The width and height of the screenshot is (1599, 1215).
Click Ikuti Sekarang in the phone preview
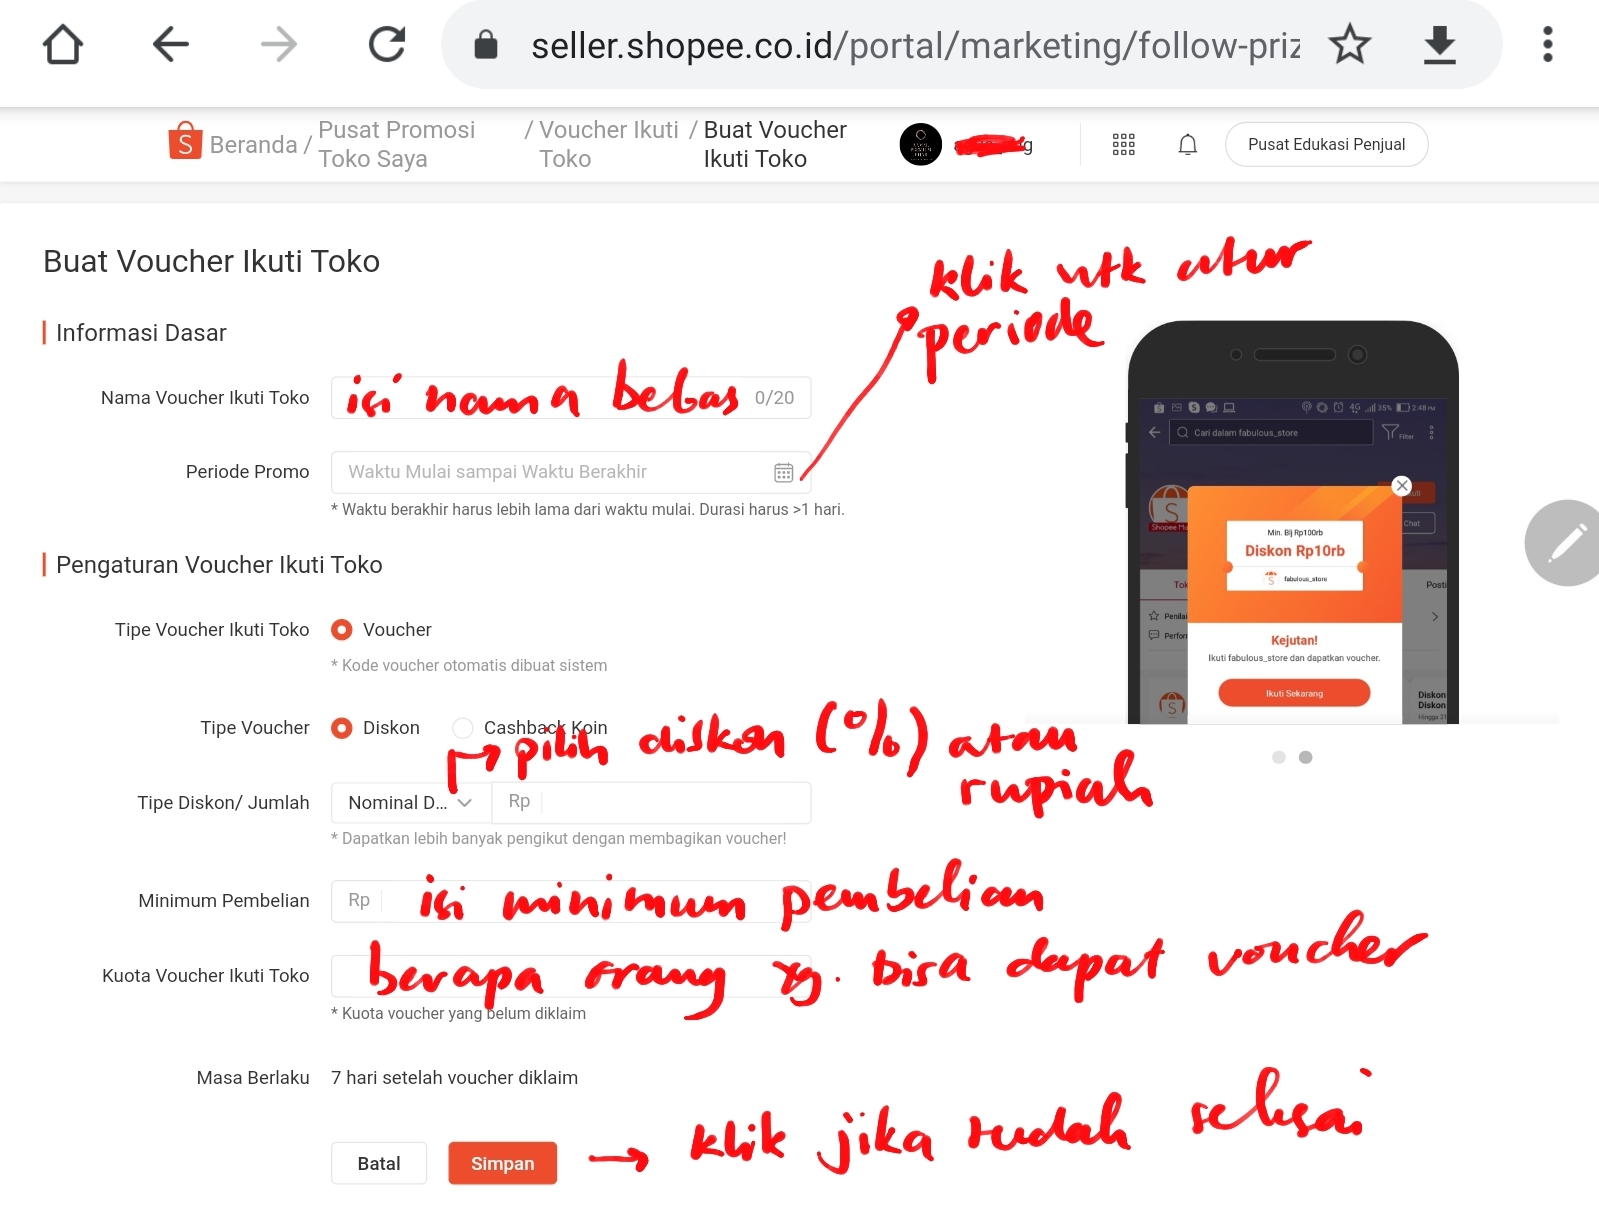(x=1294, y=693)
